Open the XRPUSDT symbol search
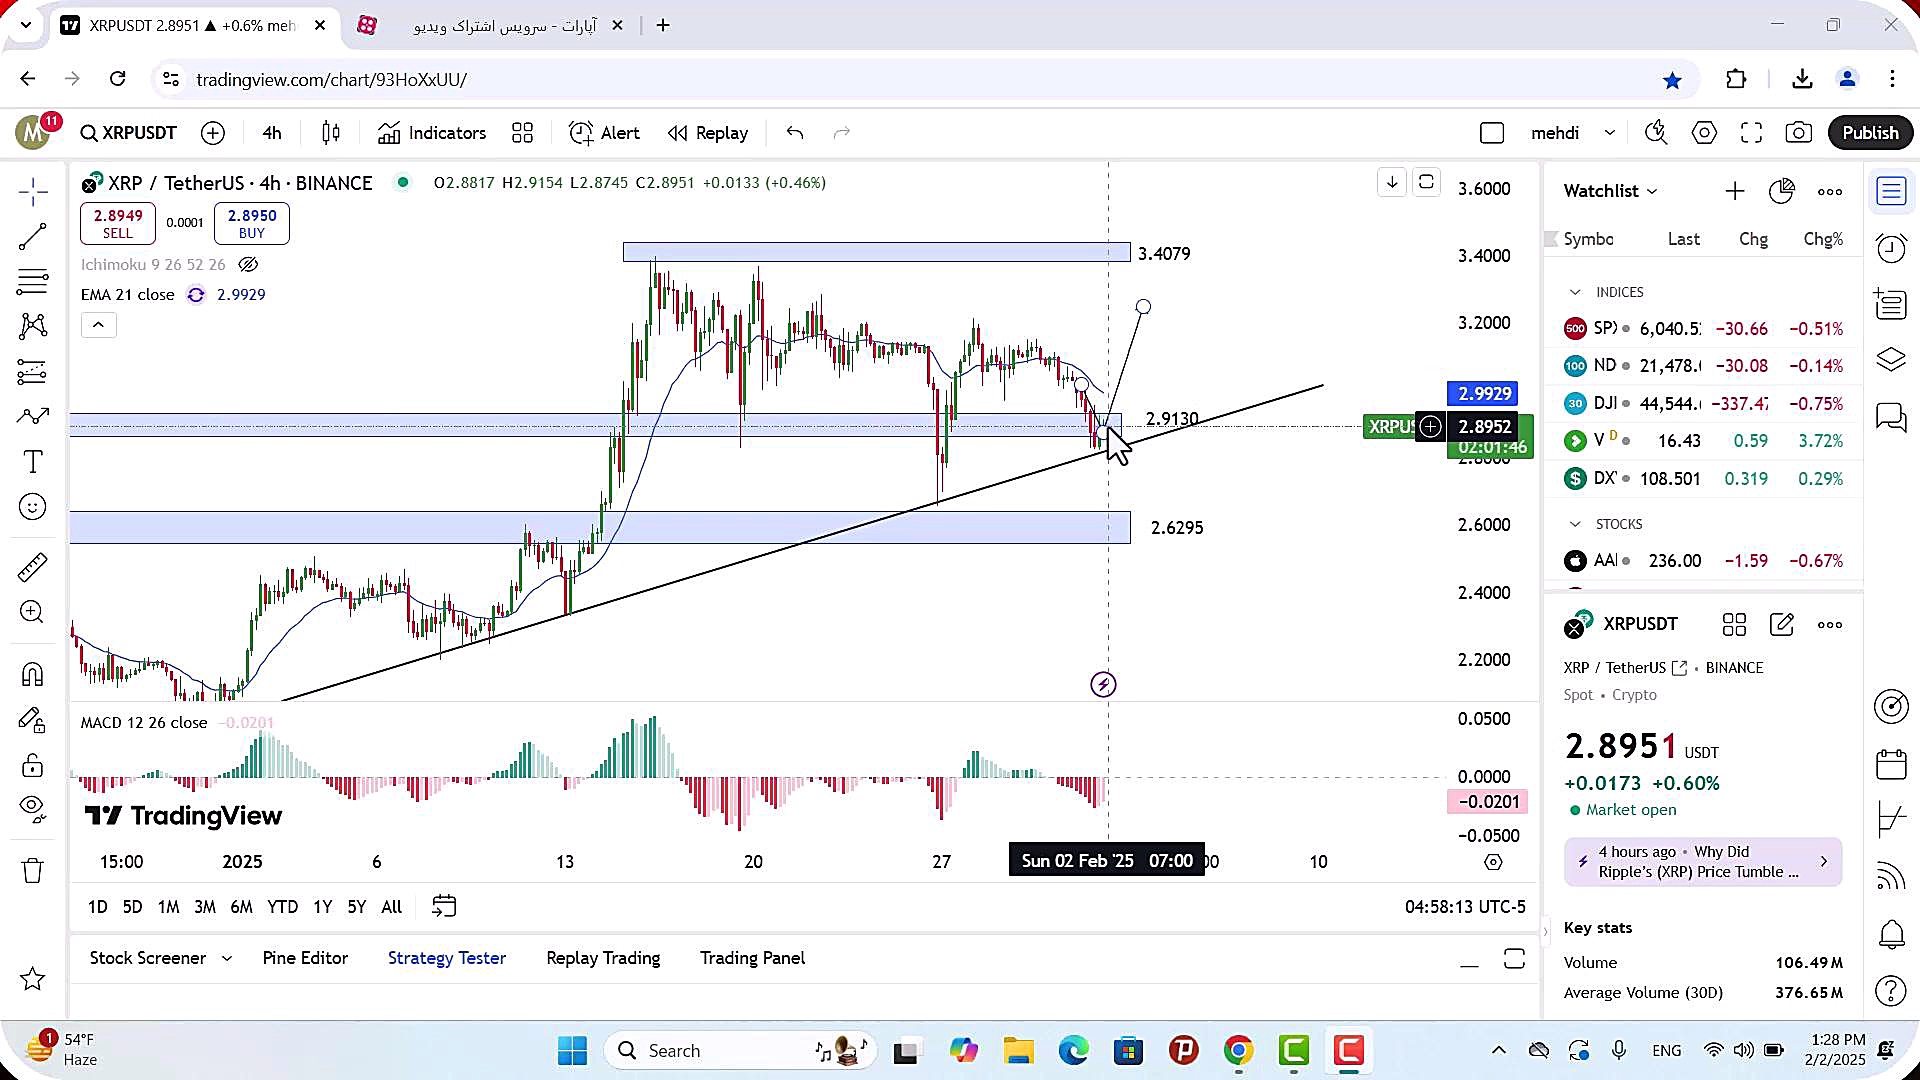 [x=129, y=133]
